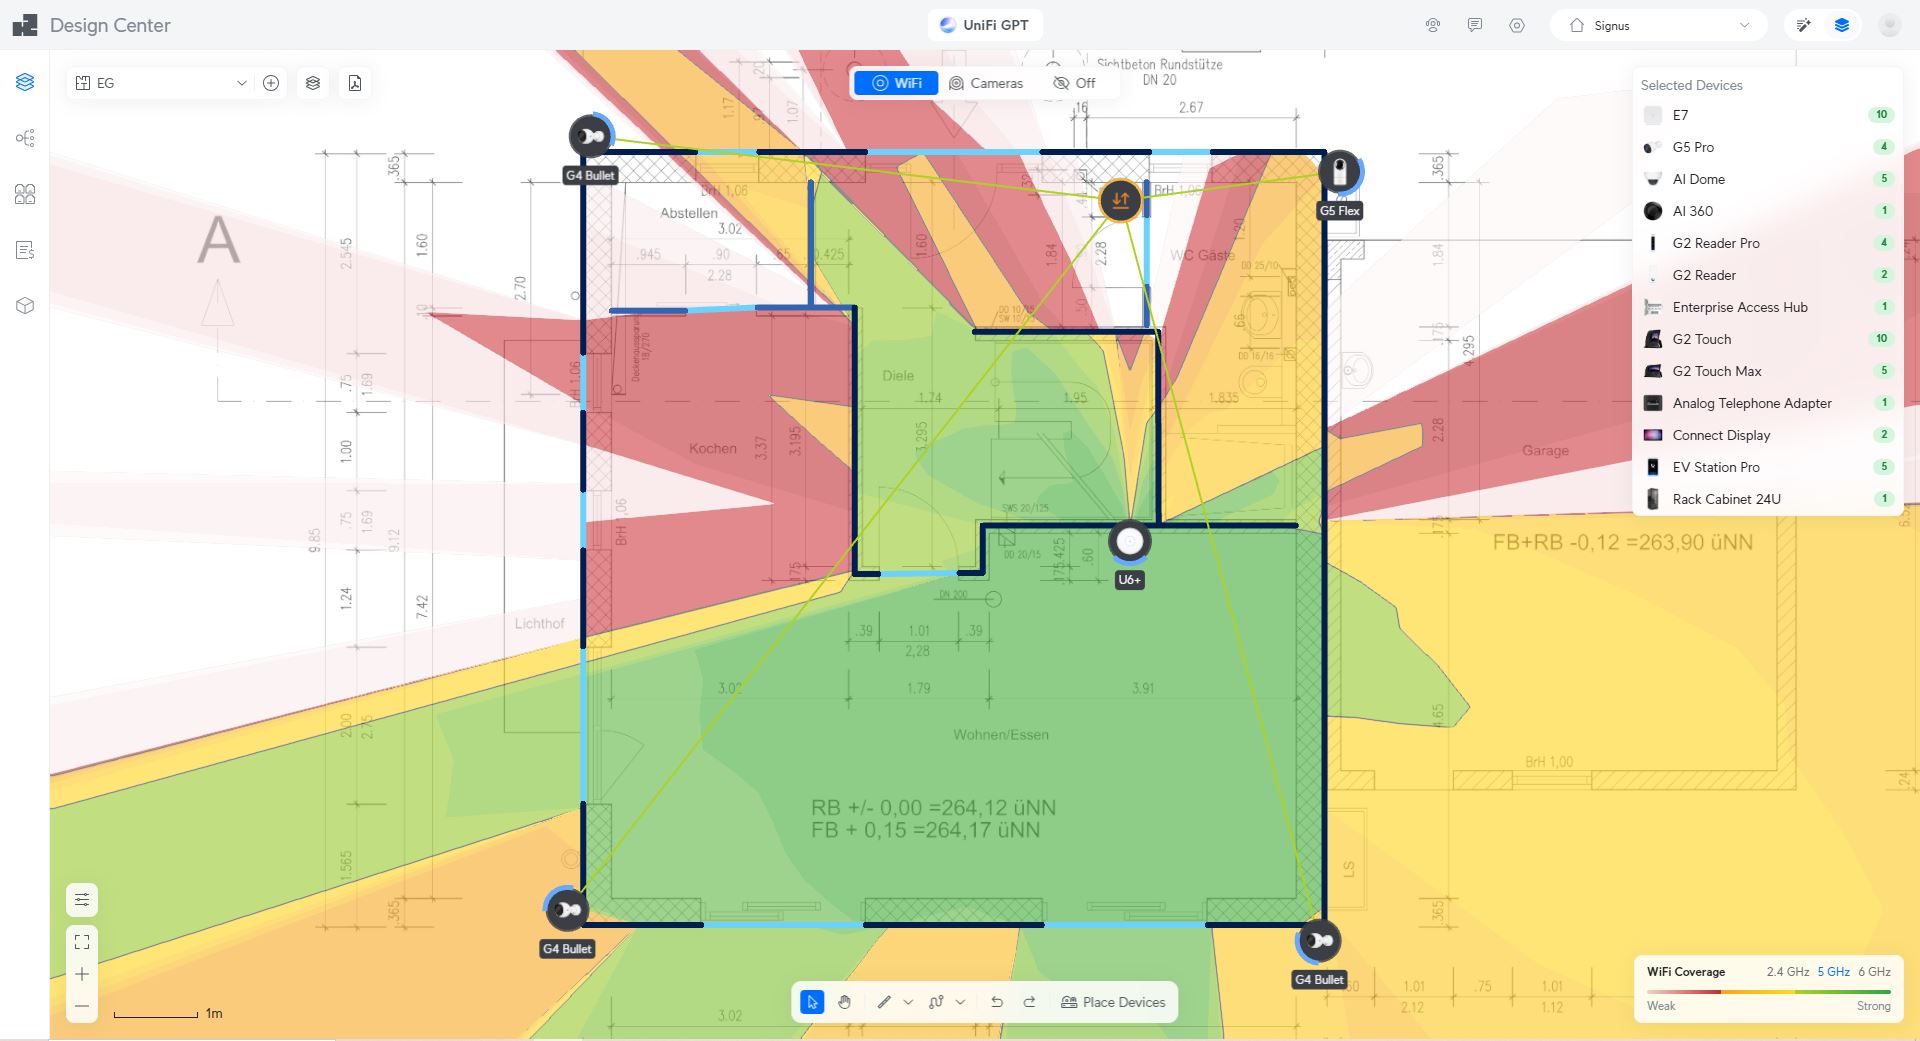This screenshot has width=1920, height=1041.
Task: Add a new floor with plus icon
Action: 271,83
